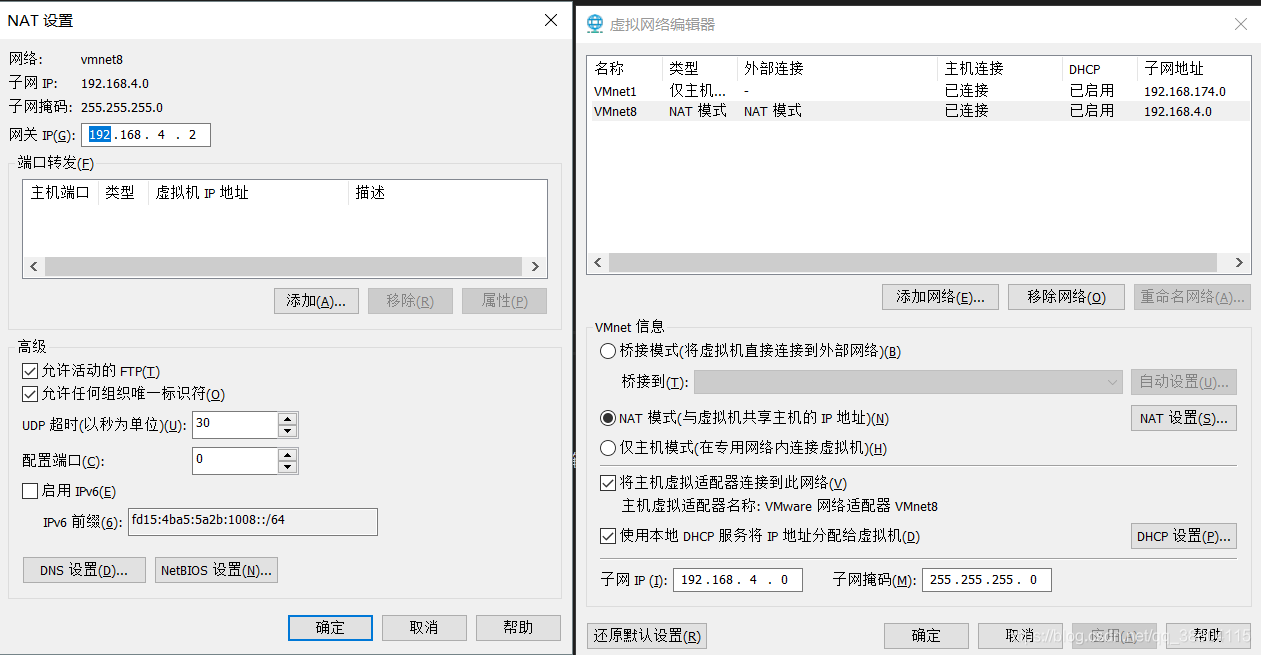Toggle 允许活动的 FTP checkbox
Viewport: 1261px width, 655px height.
[29, 371]
